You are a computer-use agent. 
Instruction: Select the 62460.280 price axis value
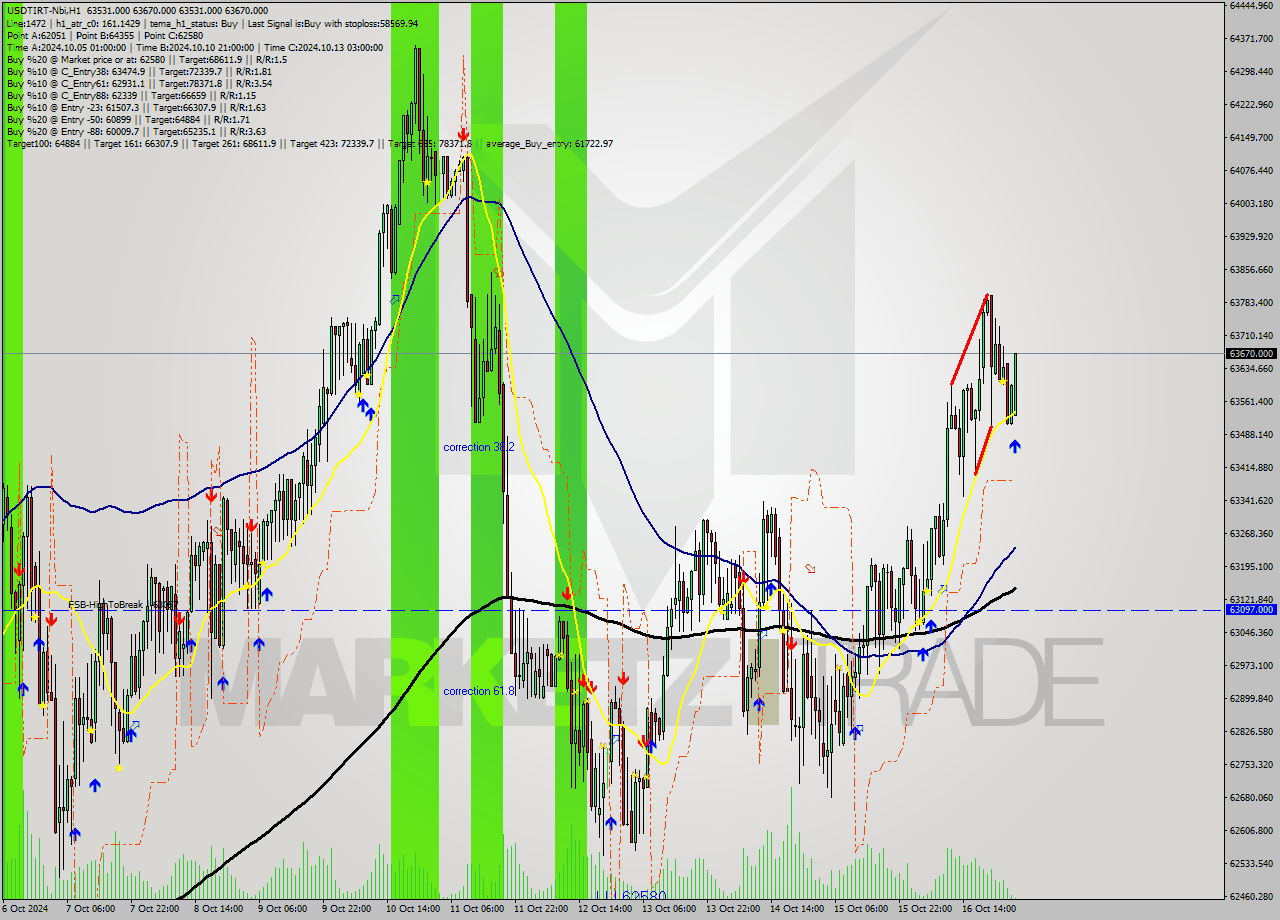click(x=1251, y=896)
